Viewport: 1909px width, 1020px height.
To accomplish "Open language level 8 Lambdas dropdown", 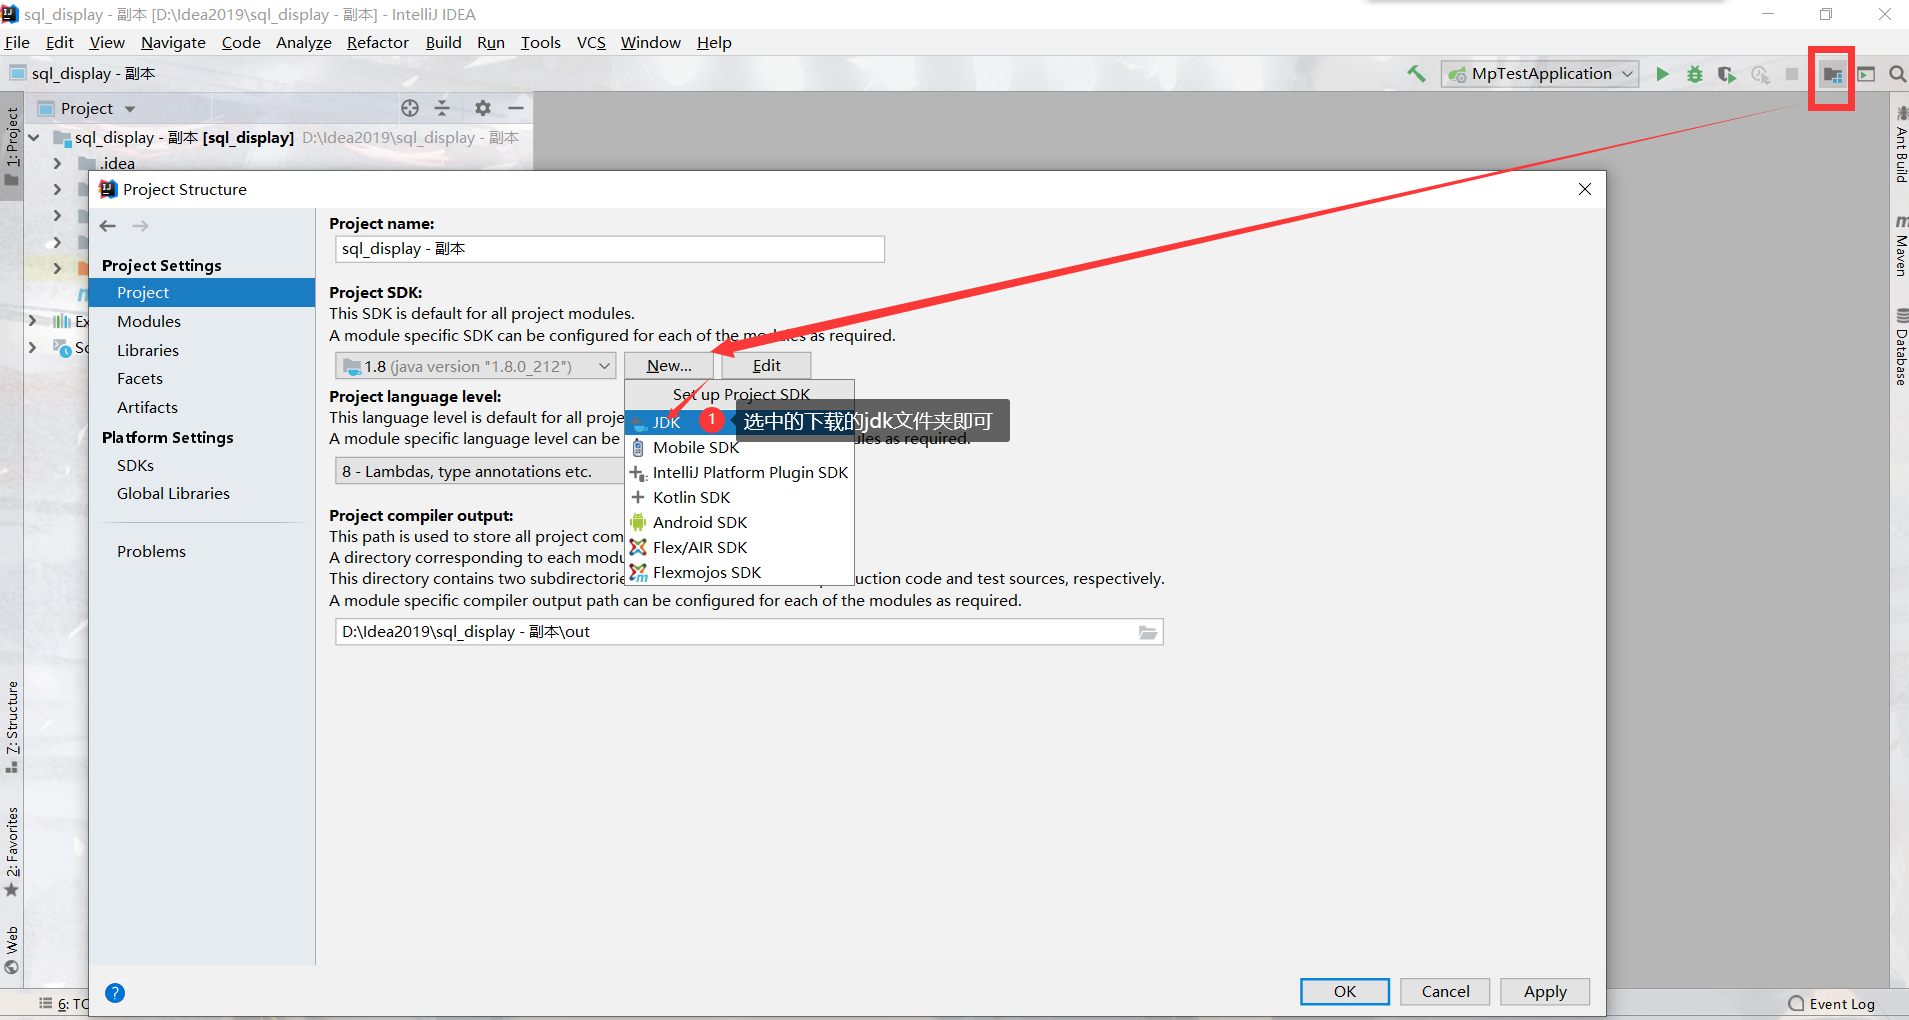I will pos(480,472).
